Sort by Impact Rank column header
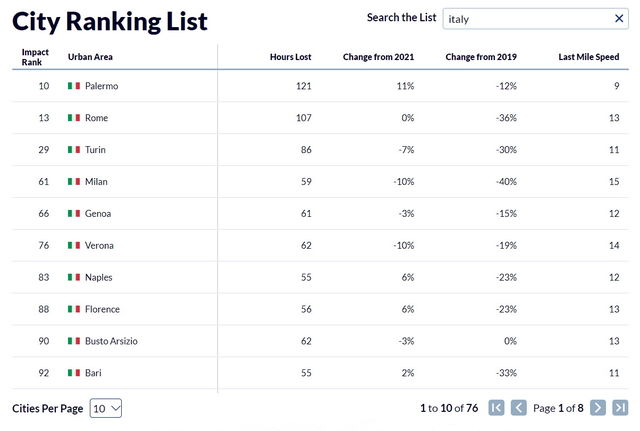 tap(35, 57)
